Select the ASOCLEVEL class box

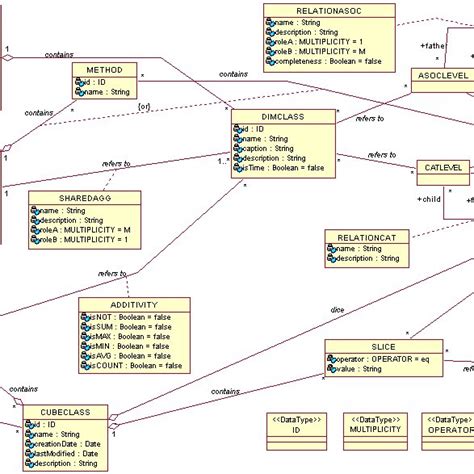click(443, 80)
